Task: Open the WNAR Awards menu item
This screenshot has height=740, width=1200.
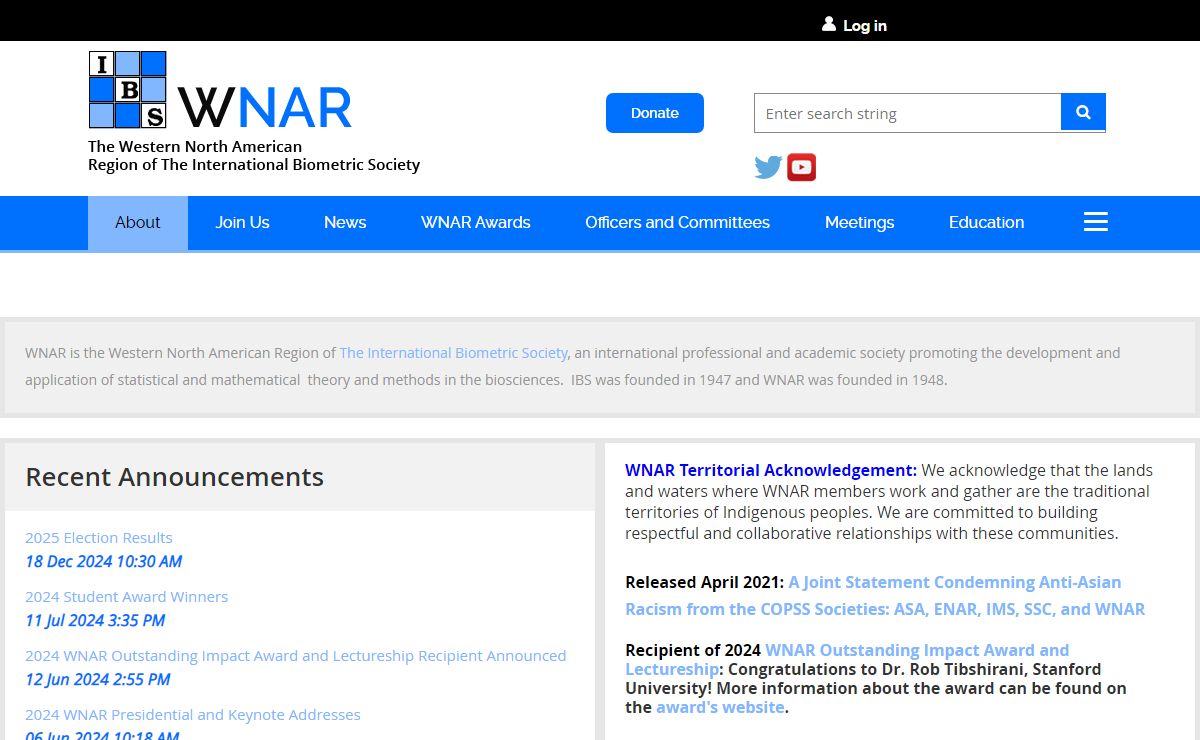Action: pos(476,223)
